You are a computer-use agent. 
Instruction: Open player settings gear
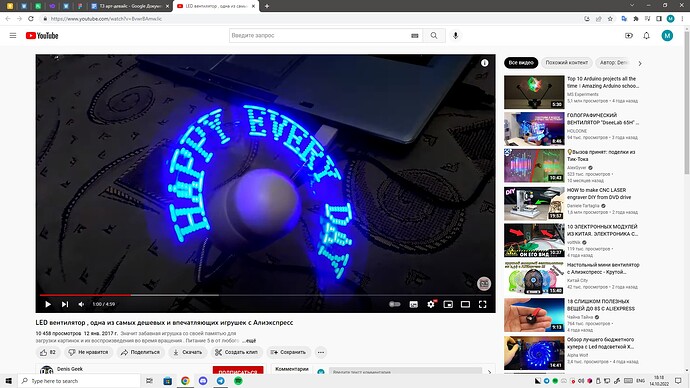tap(431, 304)
